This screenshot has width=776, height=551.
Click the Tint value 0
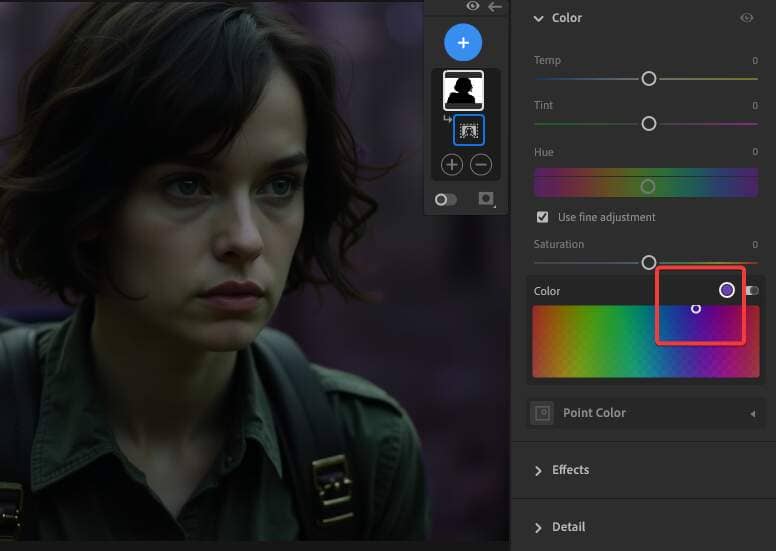click(755, 105)
